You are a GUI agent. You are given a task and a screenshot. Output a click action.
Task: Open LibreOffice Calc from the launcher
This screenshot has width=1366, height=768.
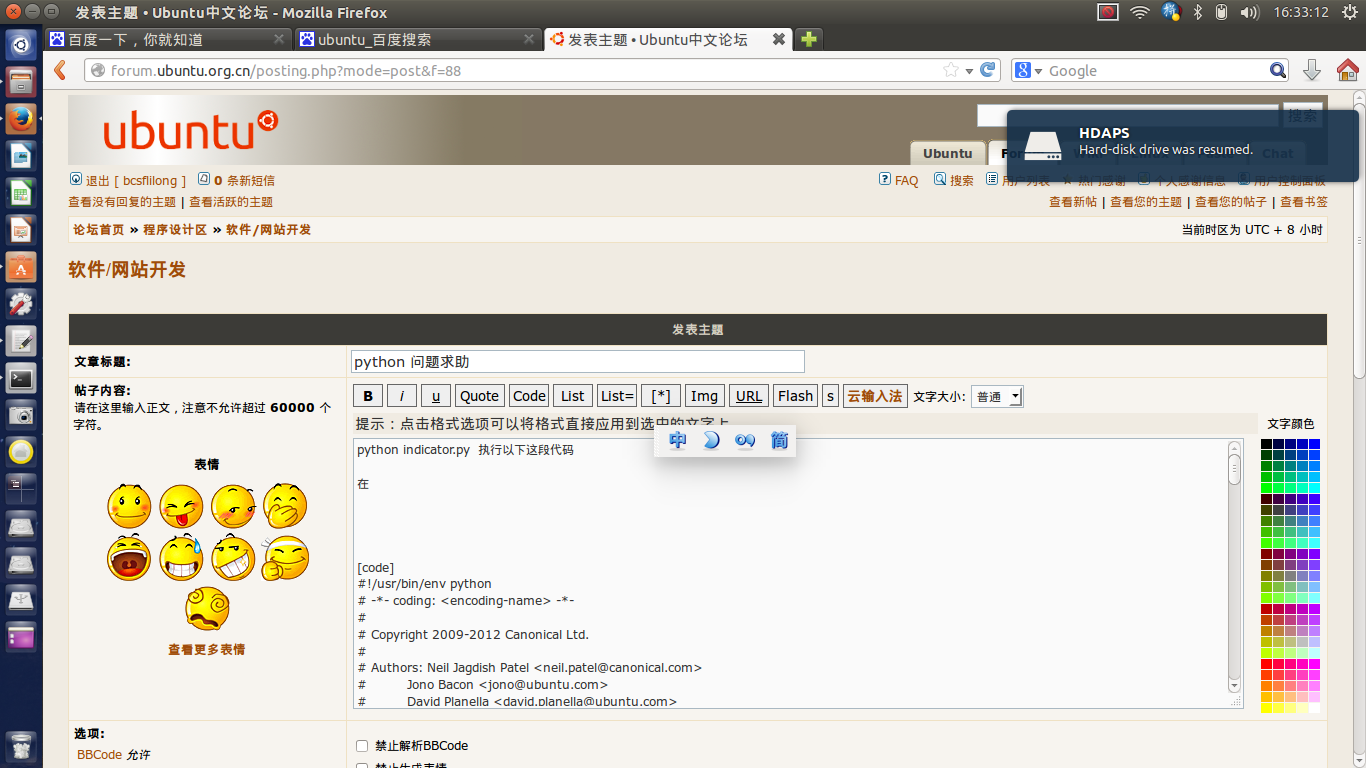pos(21,194)
